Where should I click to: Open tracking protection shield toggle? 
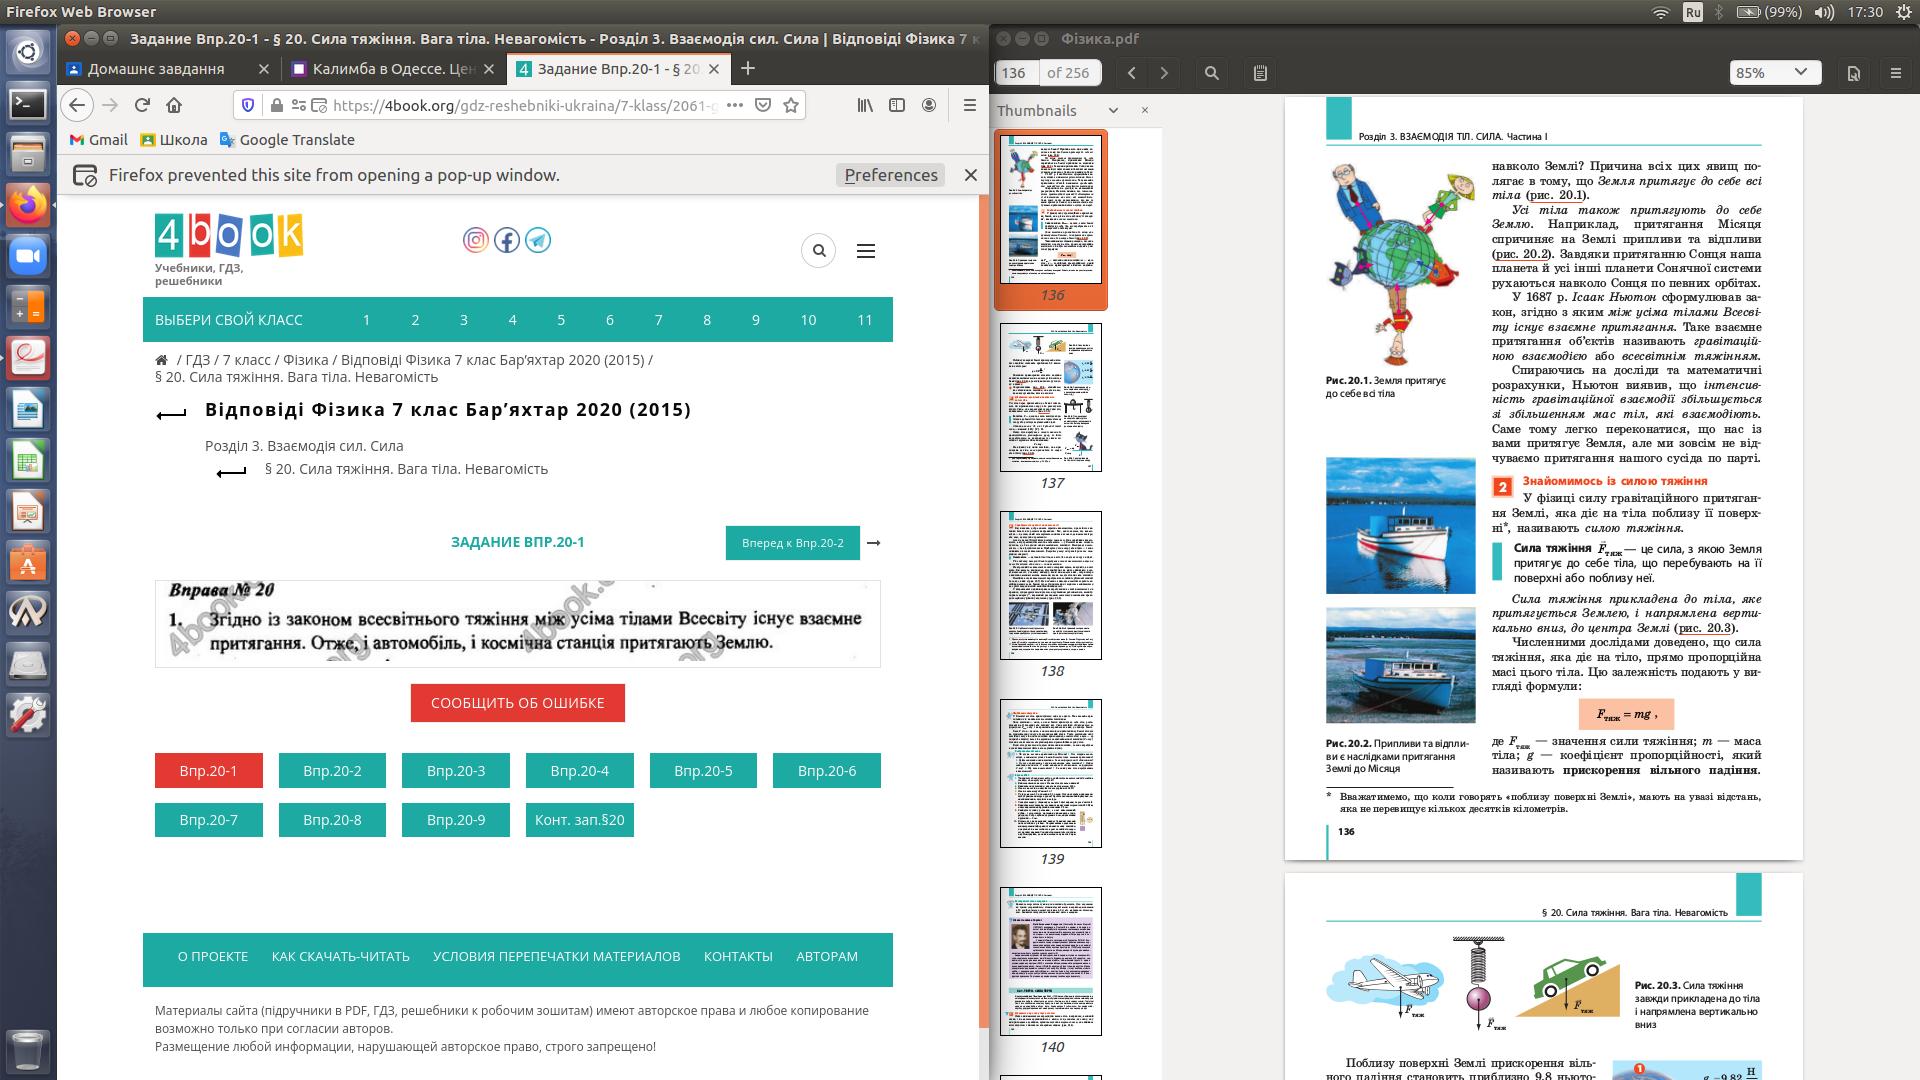pos(249,105)
